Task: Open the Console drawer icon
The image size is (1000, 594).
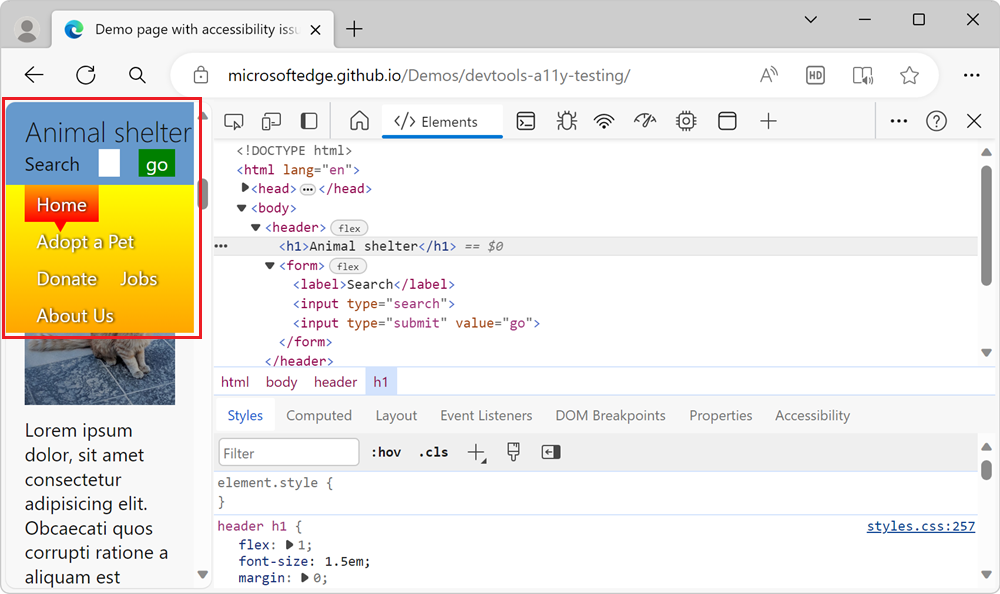Action: click(x=526, y=120)
